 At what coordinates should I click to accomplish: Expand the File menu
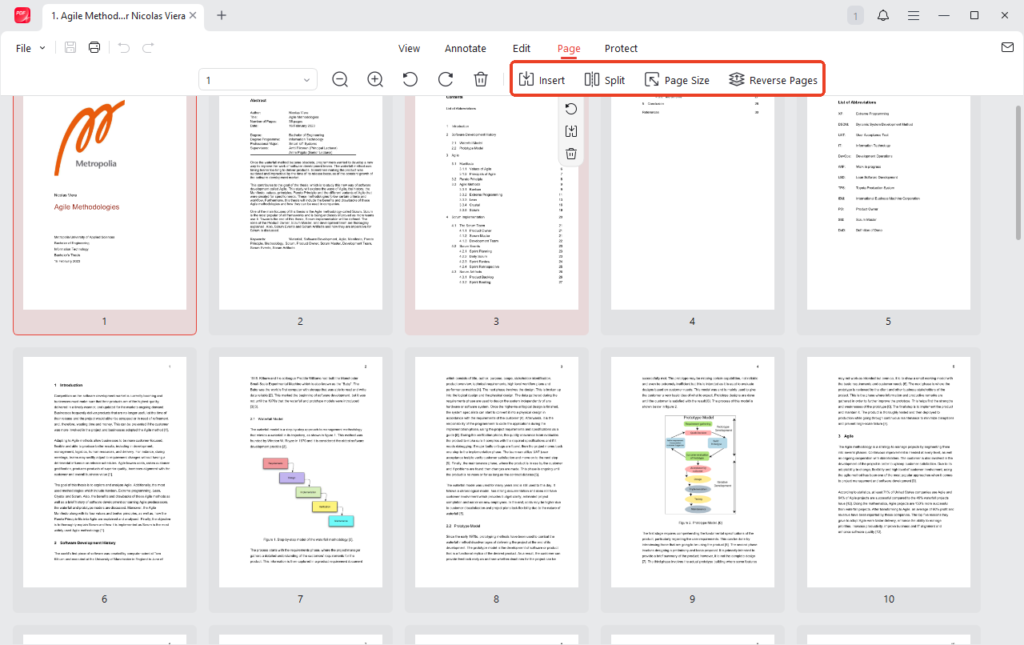pos(31,48)
